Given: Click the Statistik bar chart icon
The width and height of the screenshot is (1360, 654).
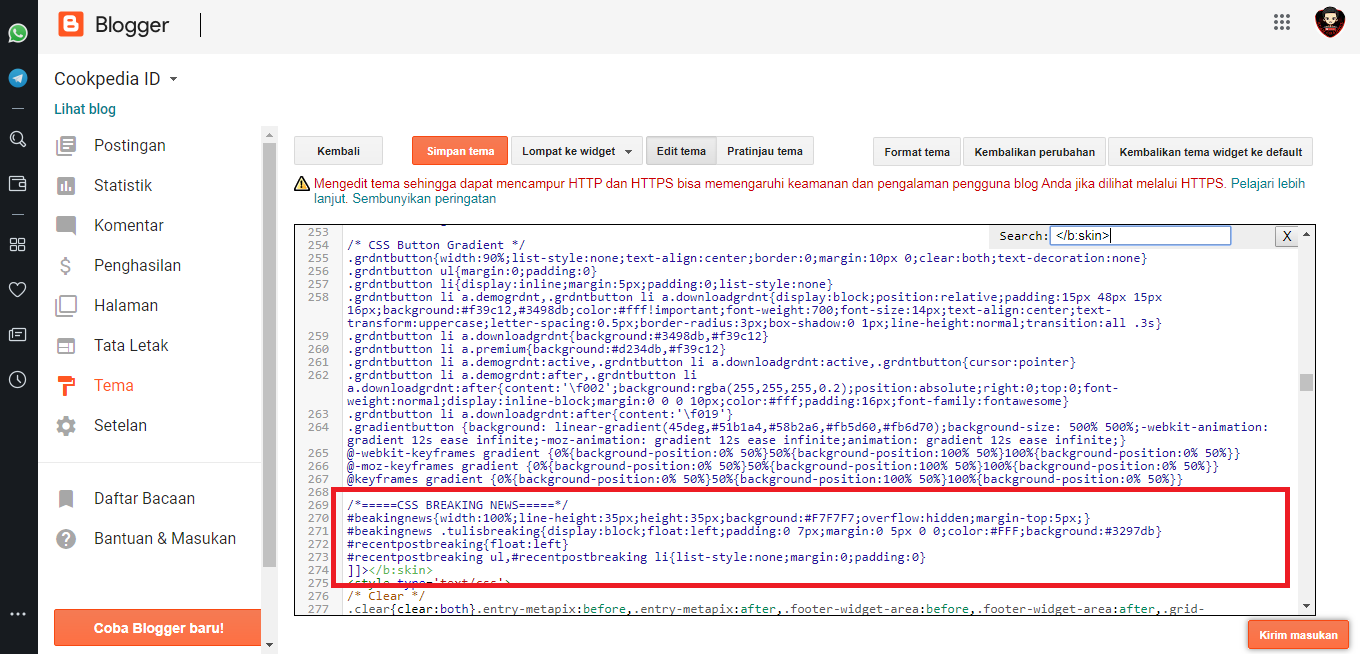Looking at the screenshot, I should click(x=66, y=186).
